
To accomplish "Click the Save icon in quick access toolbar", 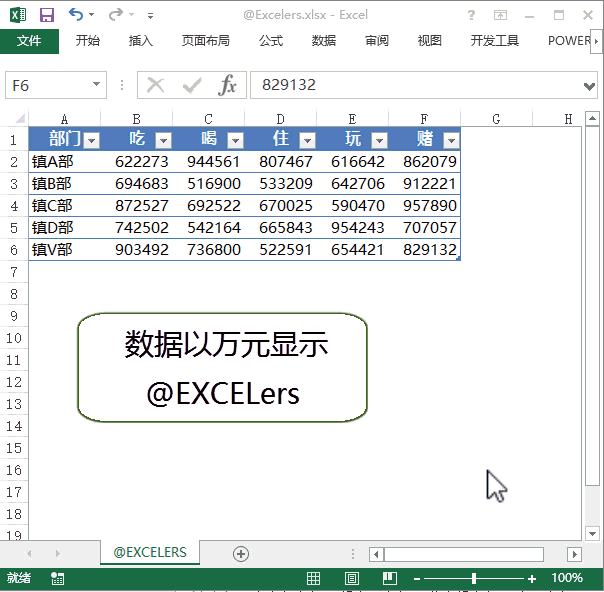I will pos(46,15).
